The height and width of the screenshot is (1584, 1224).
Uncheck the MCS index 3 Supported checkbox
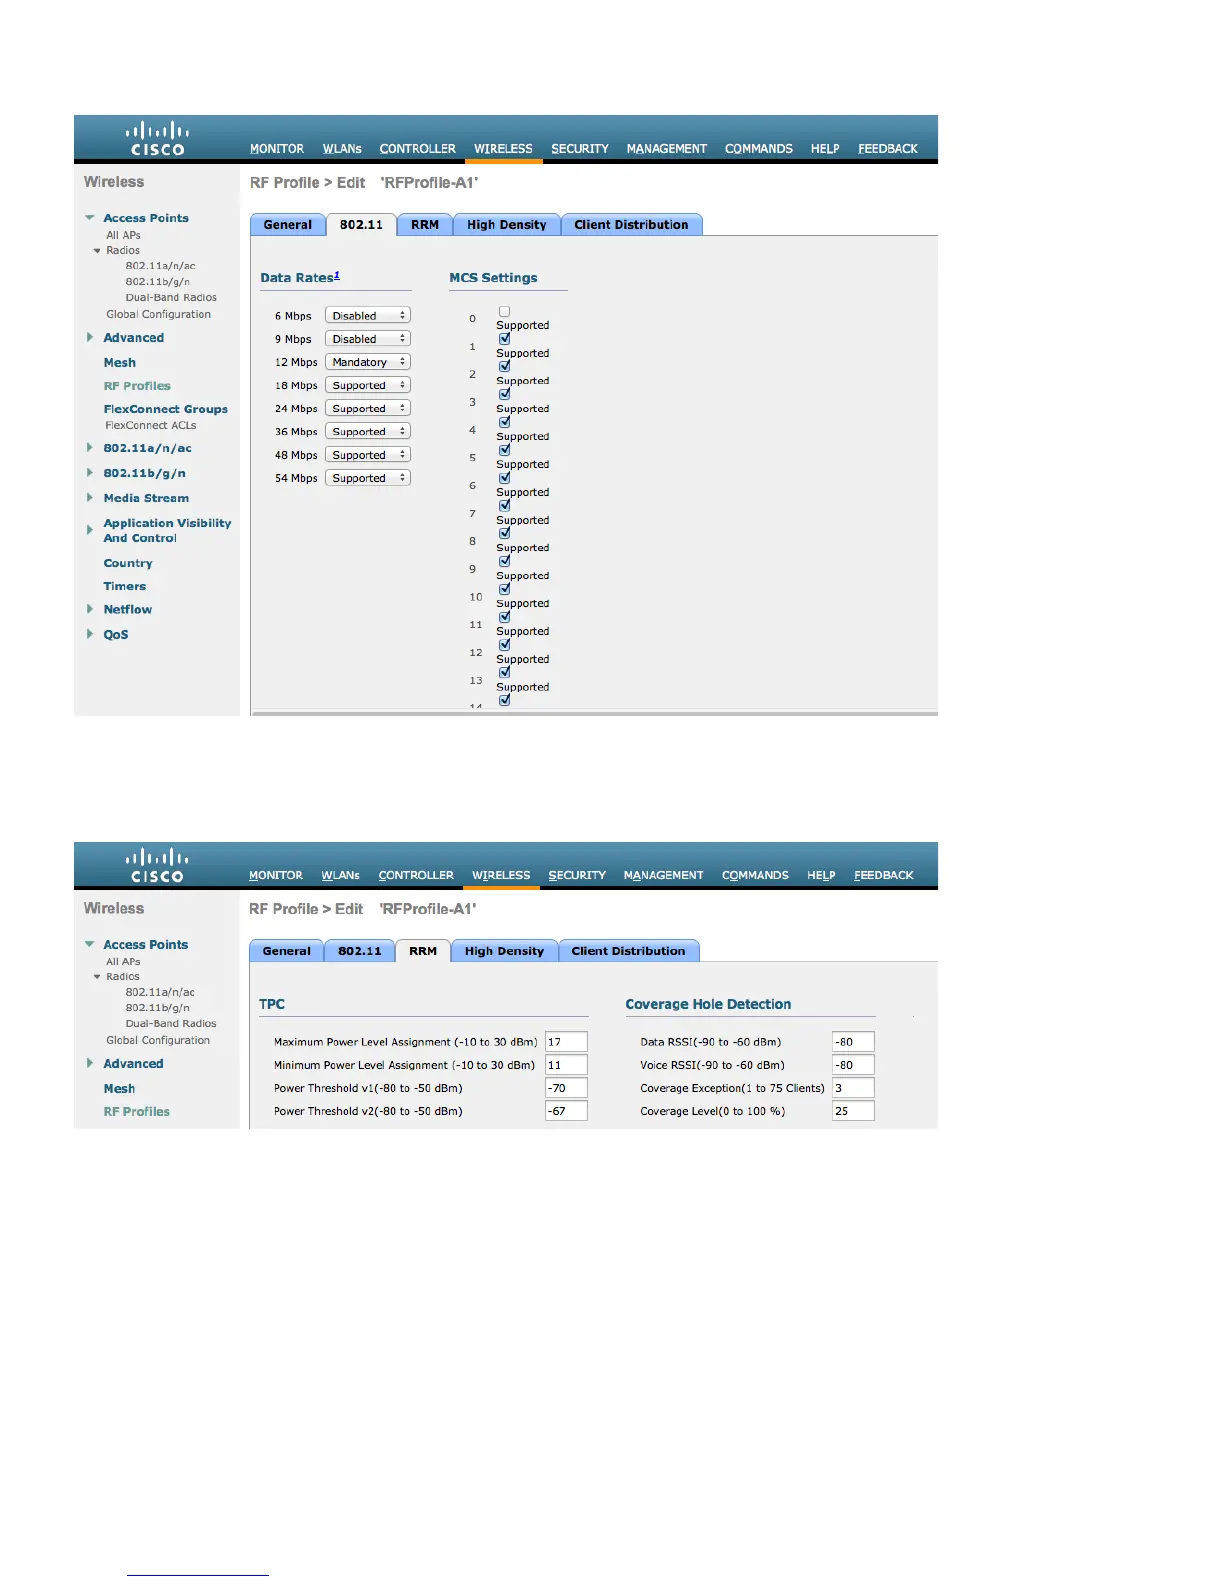[x=505, y=395]
